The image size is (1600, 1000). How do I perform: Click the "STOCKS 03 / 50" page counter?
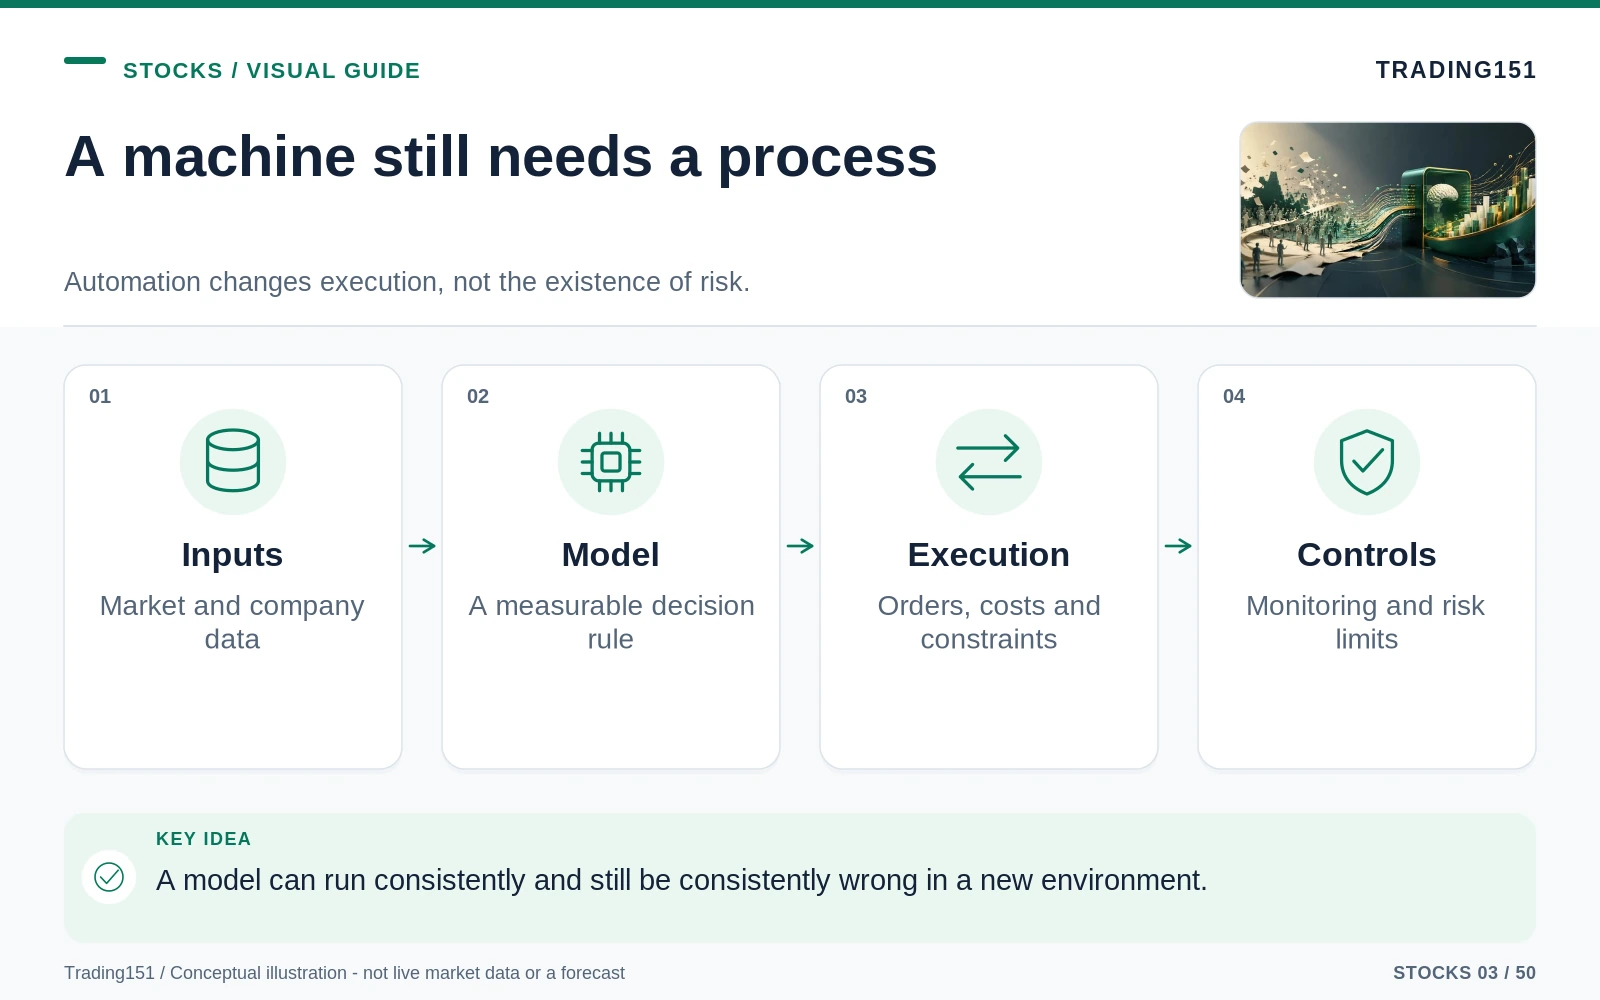[x=1464, y=973]
